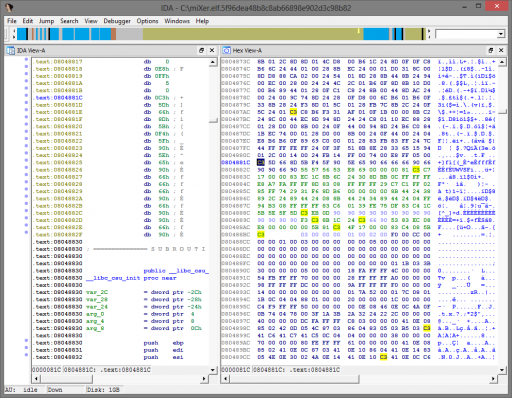Viewport: 512px width, 398px height.
Task: Open the navigation band combo box dropdown
Action: point(501,34)
